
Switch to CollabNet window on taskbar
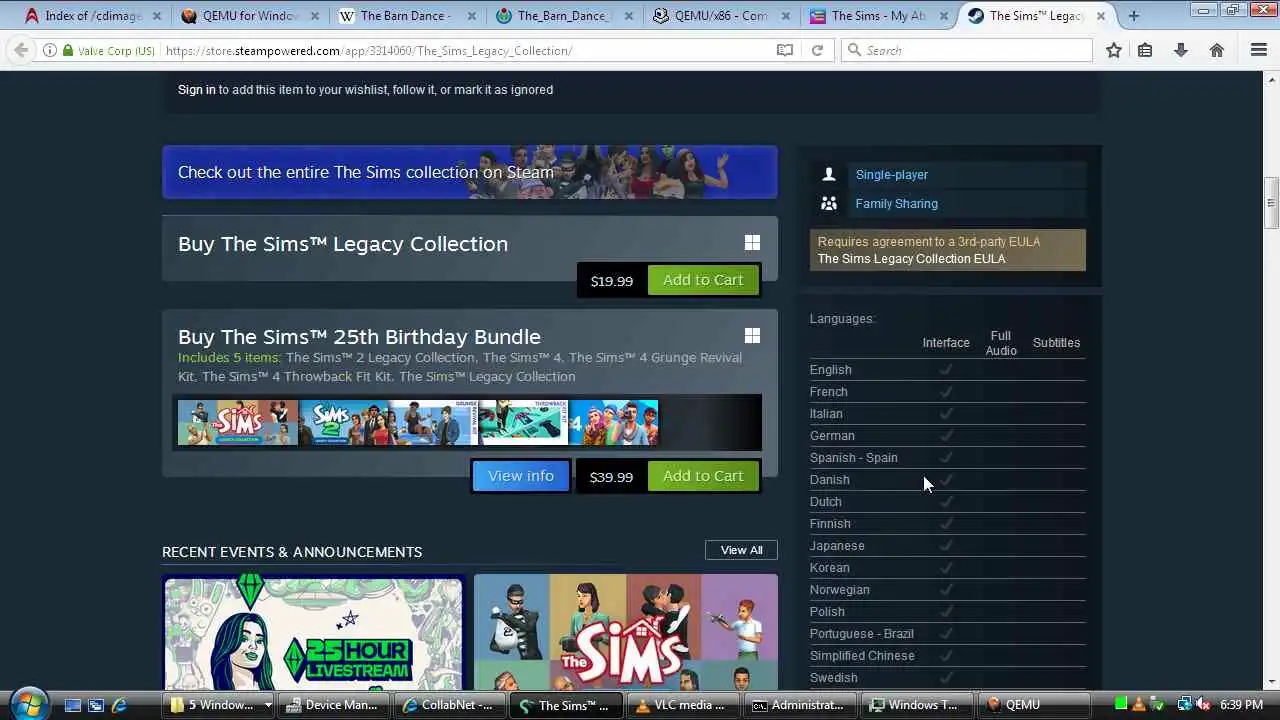[x=447, y=705]
